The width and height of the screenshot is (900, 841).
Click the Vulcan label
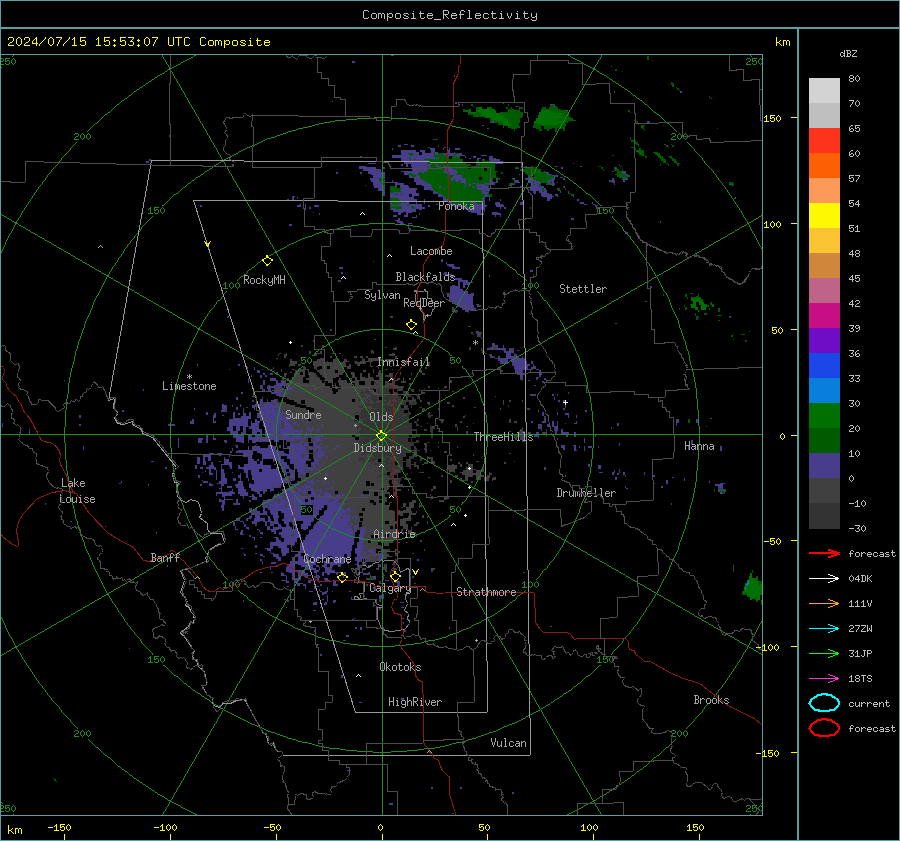pyautogui.click(x=509, y=743)
